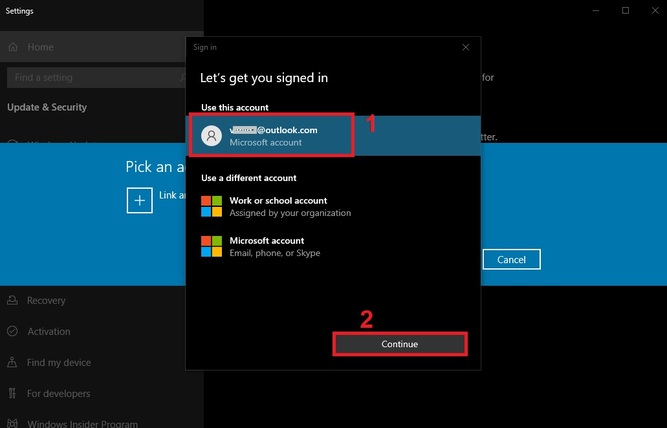Click the For developers tools icon
Viewport: 667px width, 428px height.
[12, 393]
